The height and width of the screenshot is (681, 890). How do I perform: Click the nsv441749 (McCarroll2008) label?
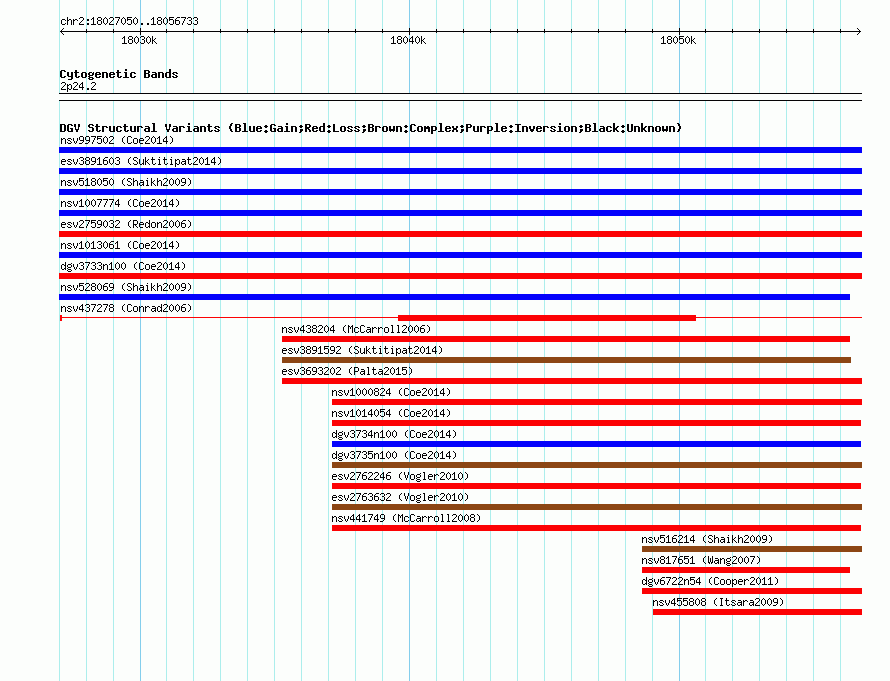[x=406, y=518]
